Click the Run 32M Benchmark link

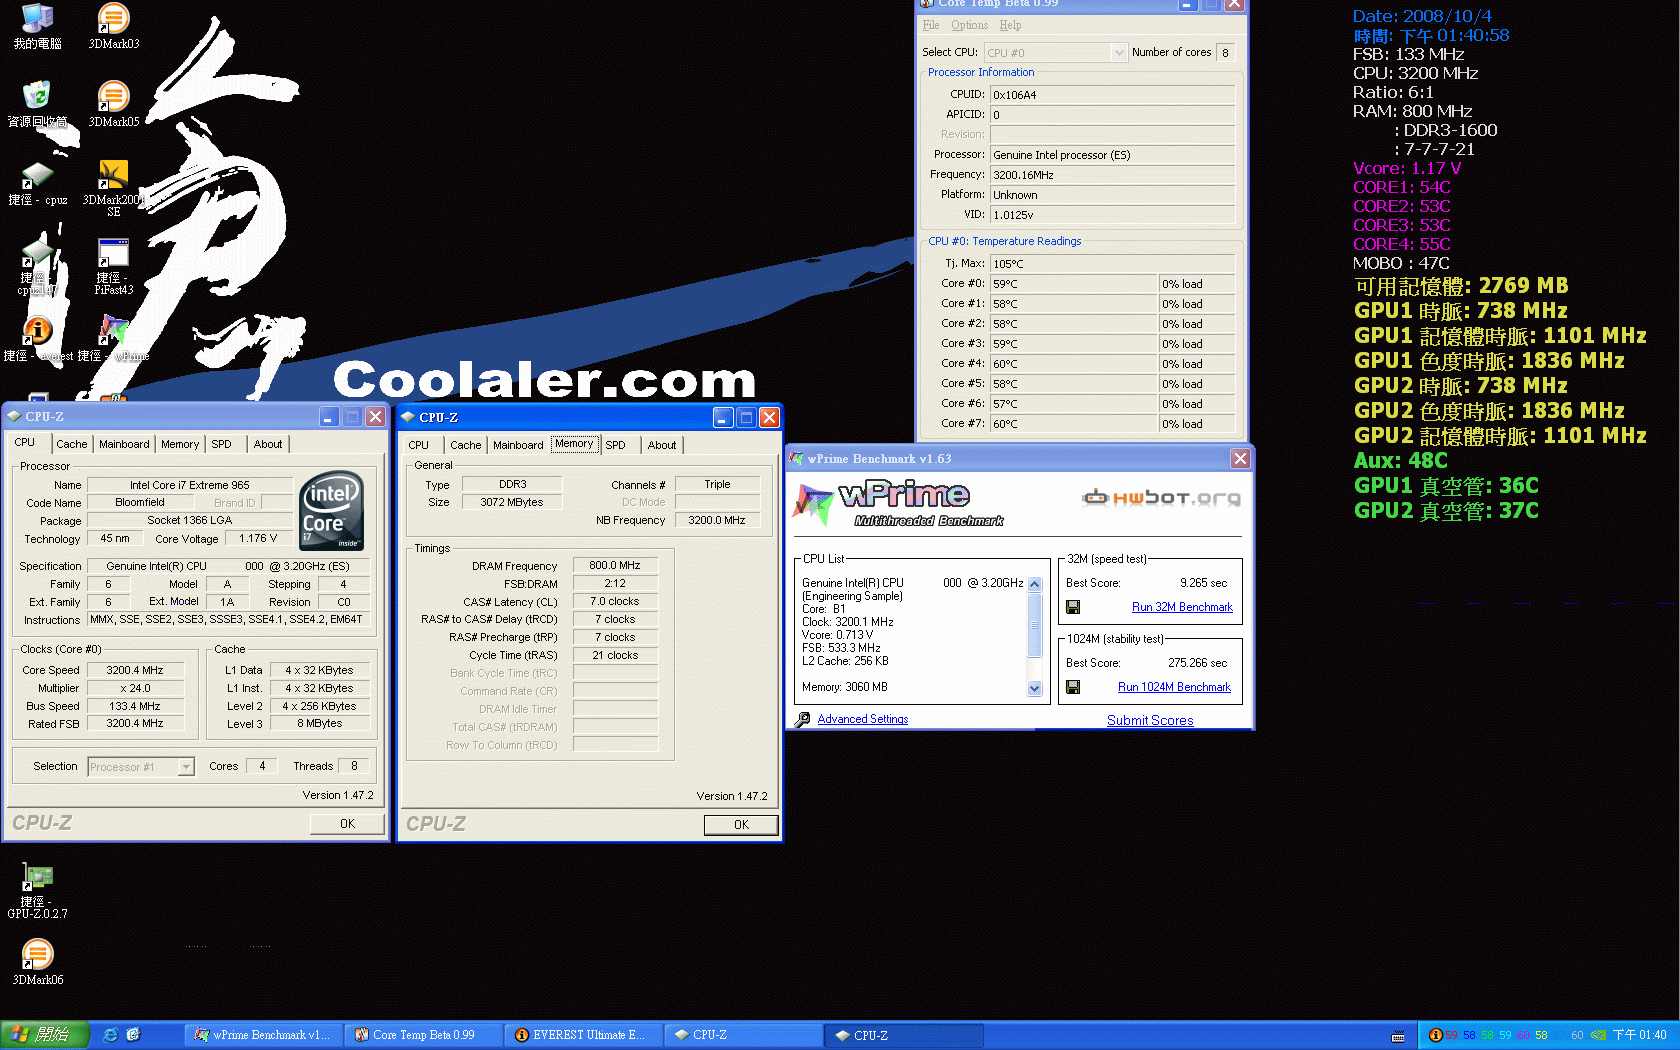coord(1182,607)
